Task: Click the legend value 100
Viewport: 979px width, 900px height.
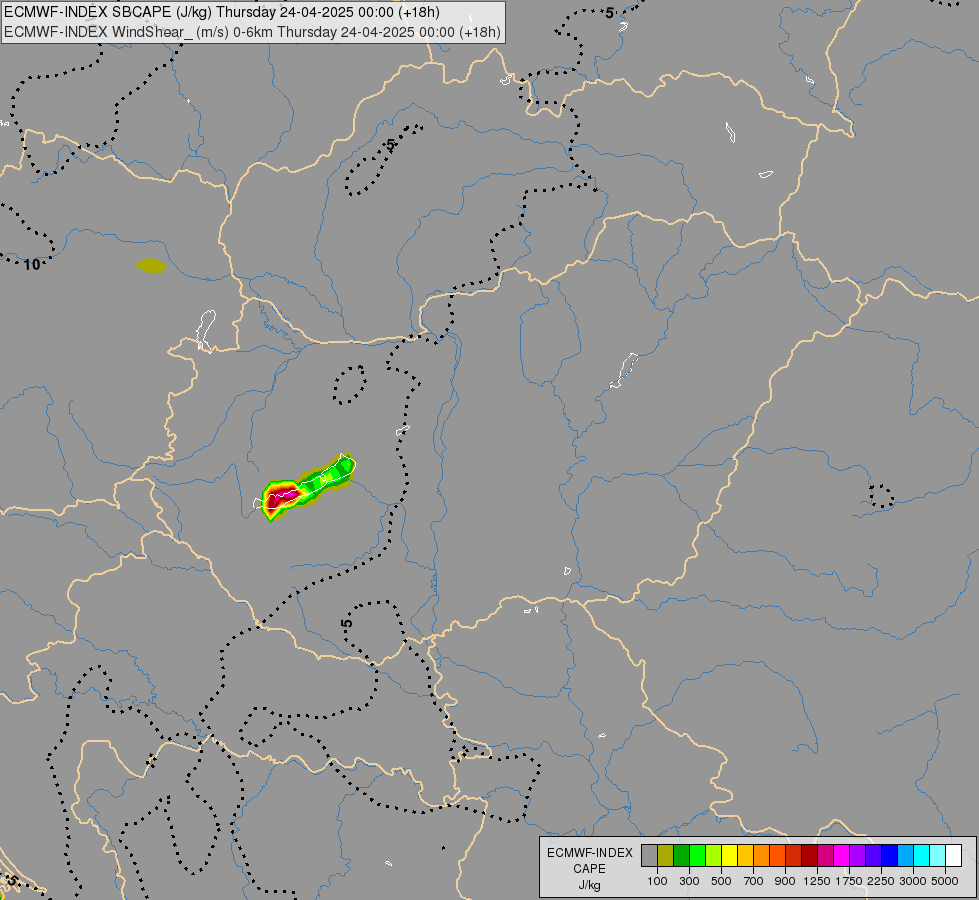Action: coord(657,881)
